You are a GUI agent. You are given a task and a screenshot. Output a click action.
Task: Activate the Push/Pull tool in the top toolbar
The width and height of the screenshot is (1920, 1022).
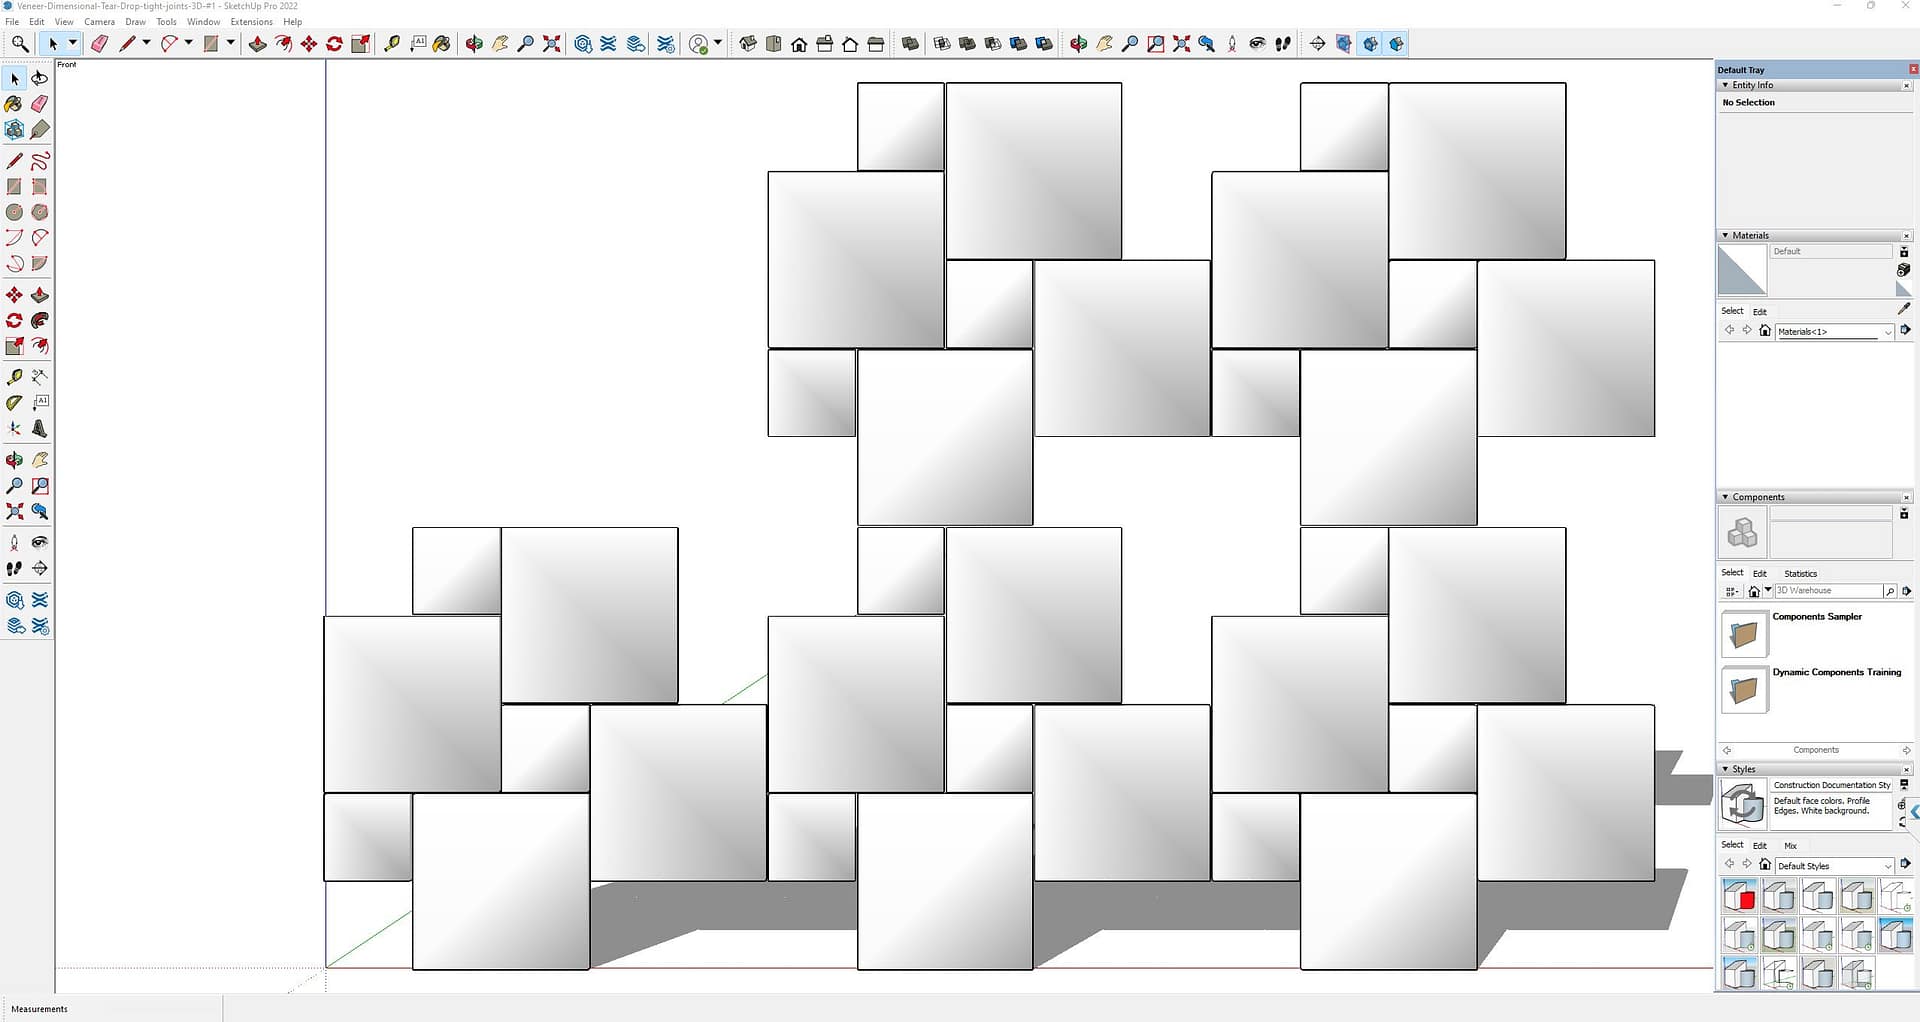257,44
